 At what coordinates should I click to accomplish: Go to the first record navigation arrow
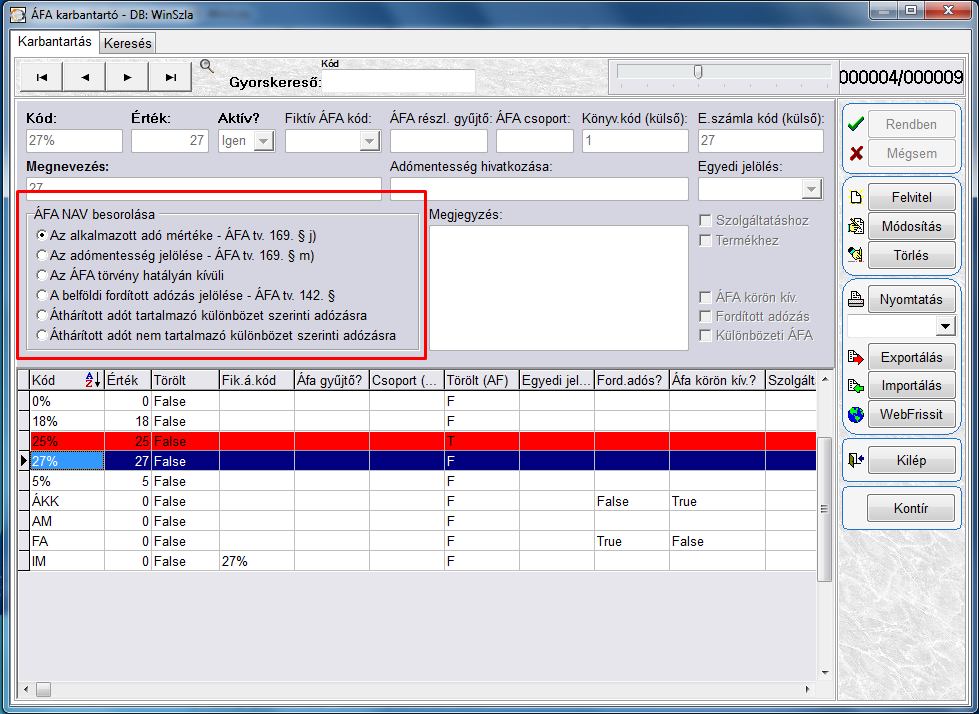click(x=41, y=77)
